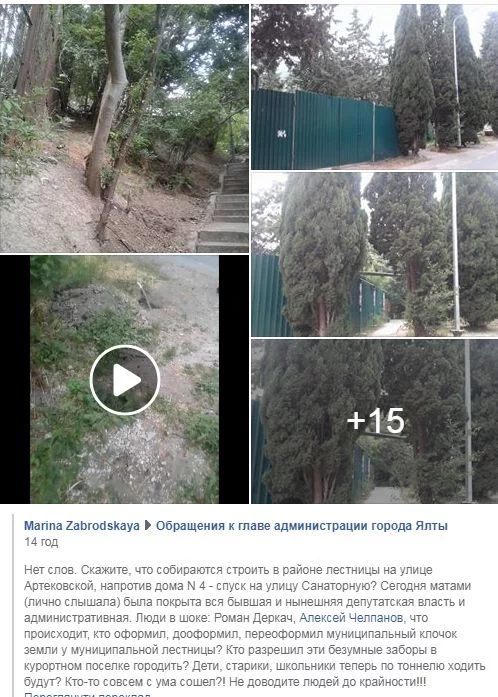Image resolution: width=498 pixels, height=697 pixels.
Task: Click the left black bar of the video
Action: coord(15,380)
